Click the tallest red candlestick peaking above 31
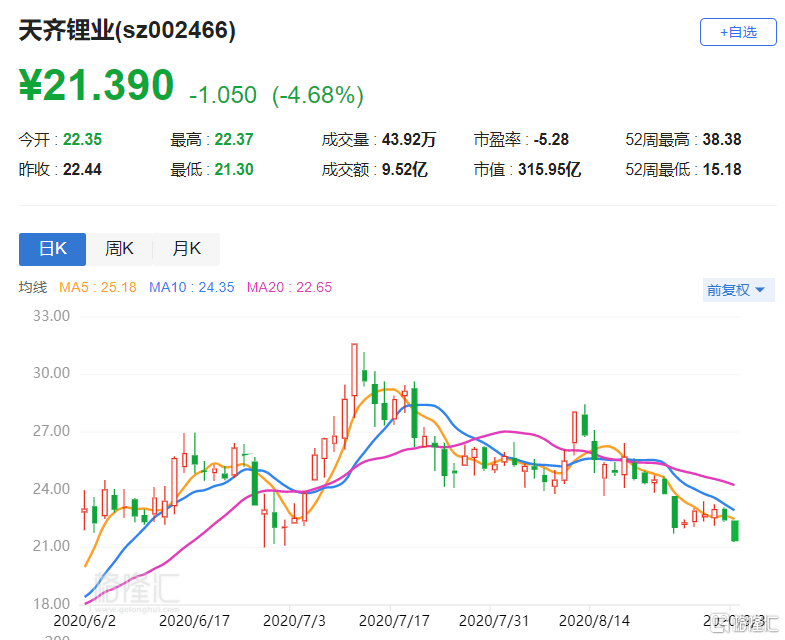Screen dimensions: 785x640 click(354, 370)
